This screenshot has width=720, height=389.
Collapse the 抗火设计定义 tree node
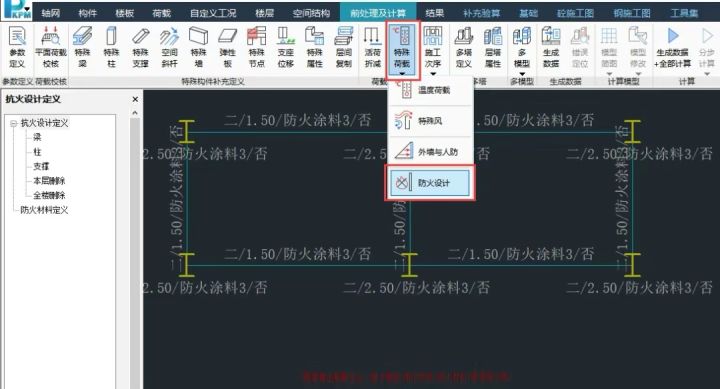[13, 123]
